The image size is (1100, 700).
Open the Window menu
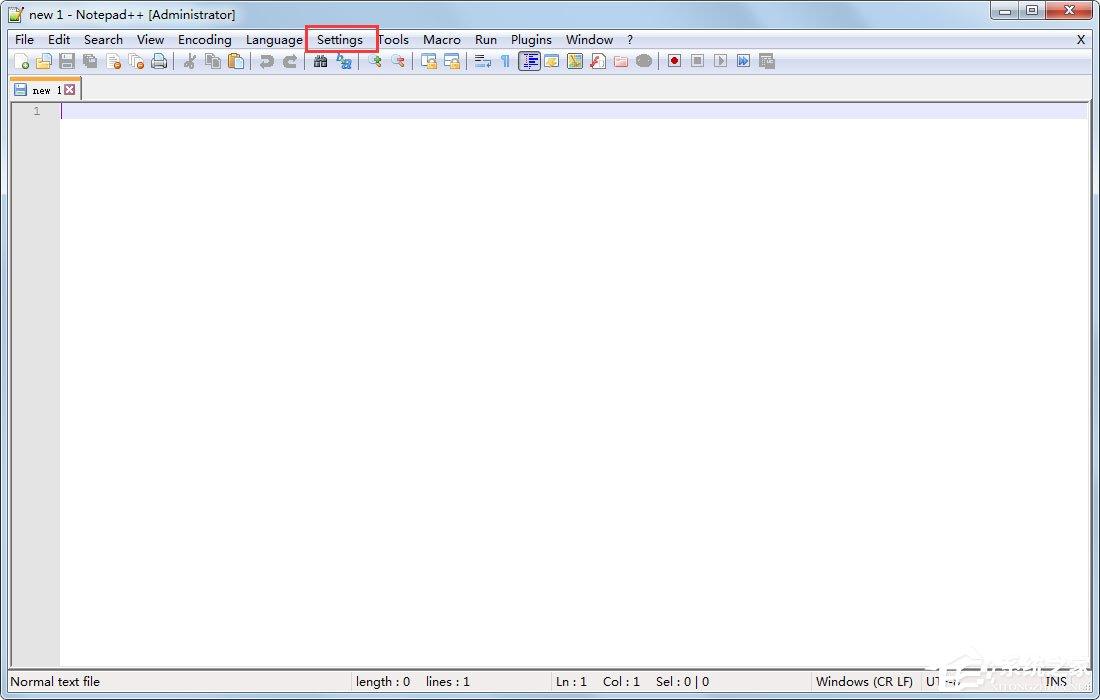(x=589, y=40)
